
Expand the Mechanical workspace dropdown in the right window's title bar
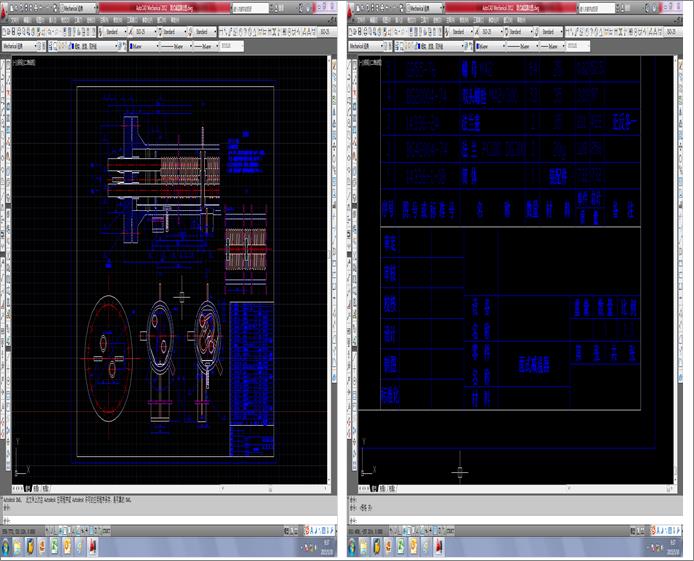pyautogui.click(x=424, y=8)
